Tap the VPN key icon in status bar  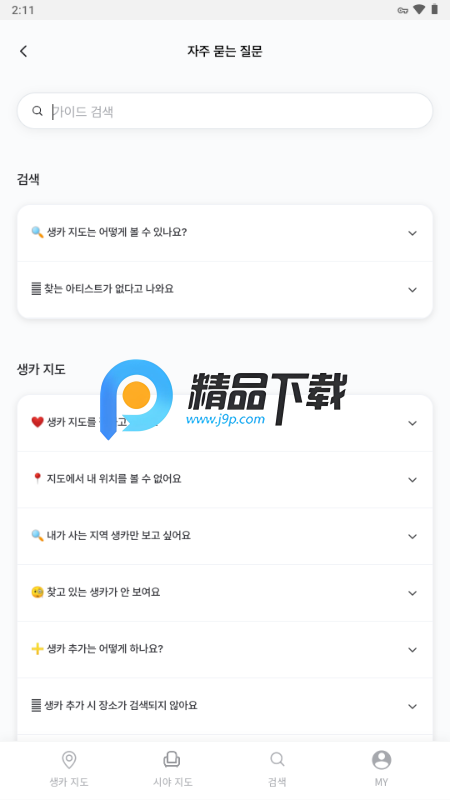click(x=403, y=10)
